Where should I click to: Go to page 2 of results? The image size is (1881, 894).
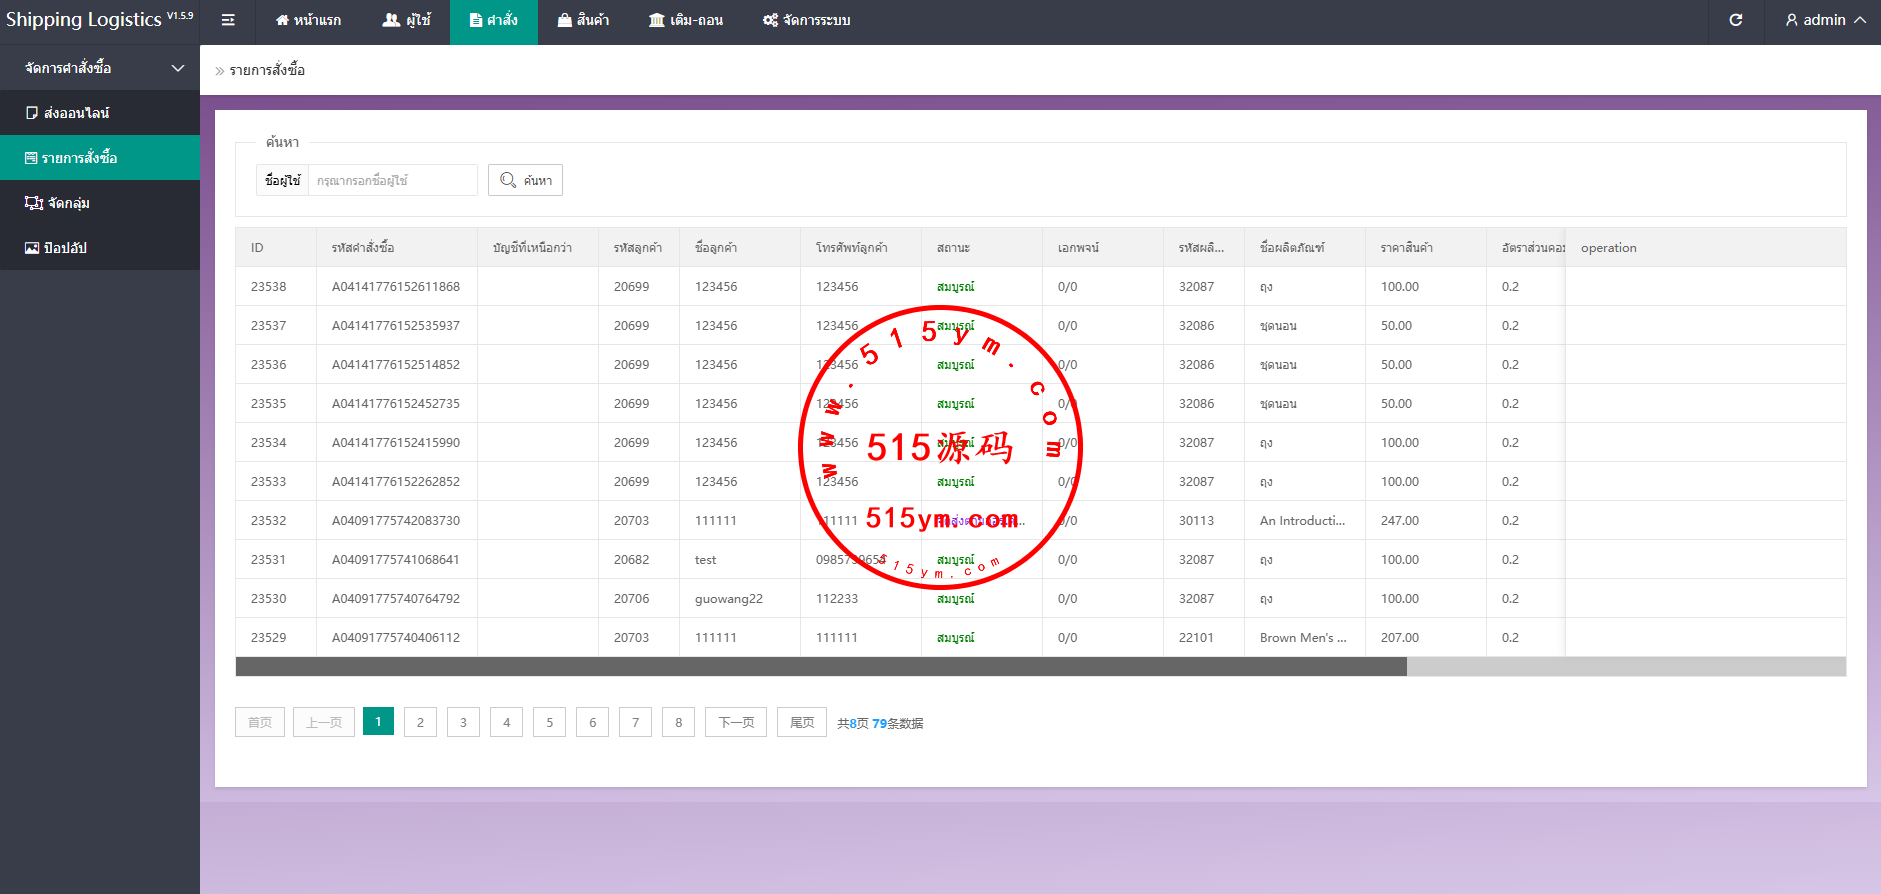point(420,722)
